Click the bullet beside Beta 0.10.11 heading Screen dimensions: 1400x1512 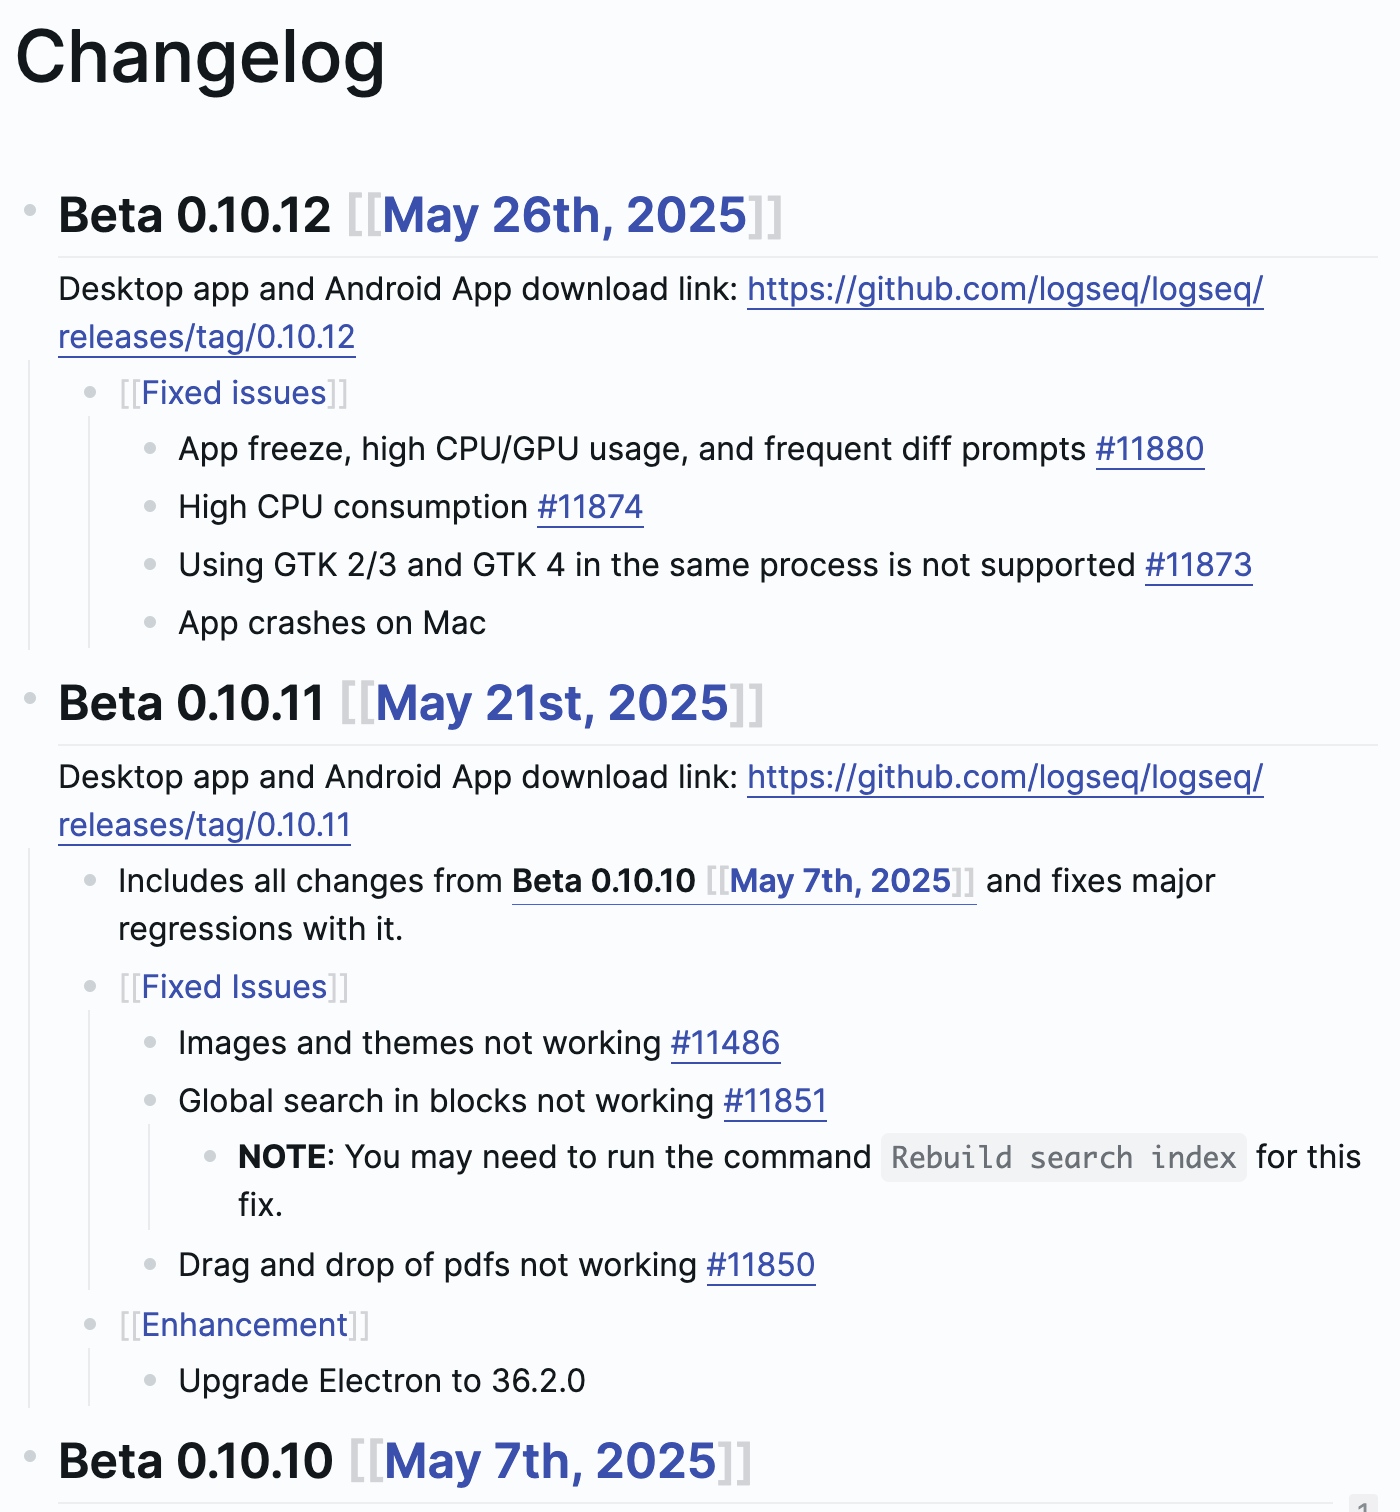tap(30, 698)
